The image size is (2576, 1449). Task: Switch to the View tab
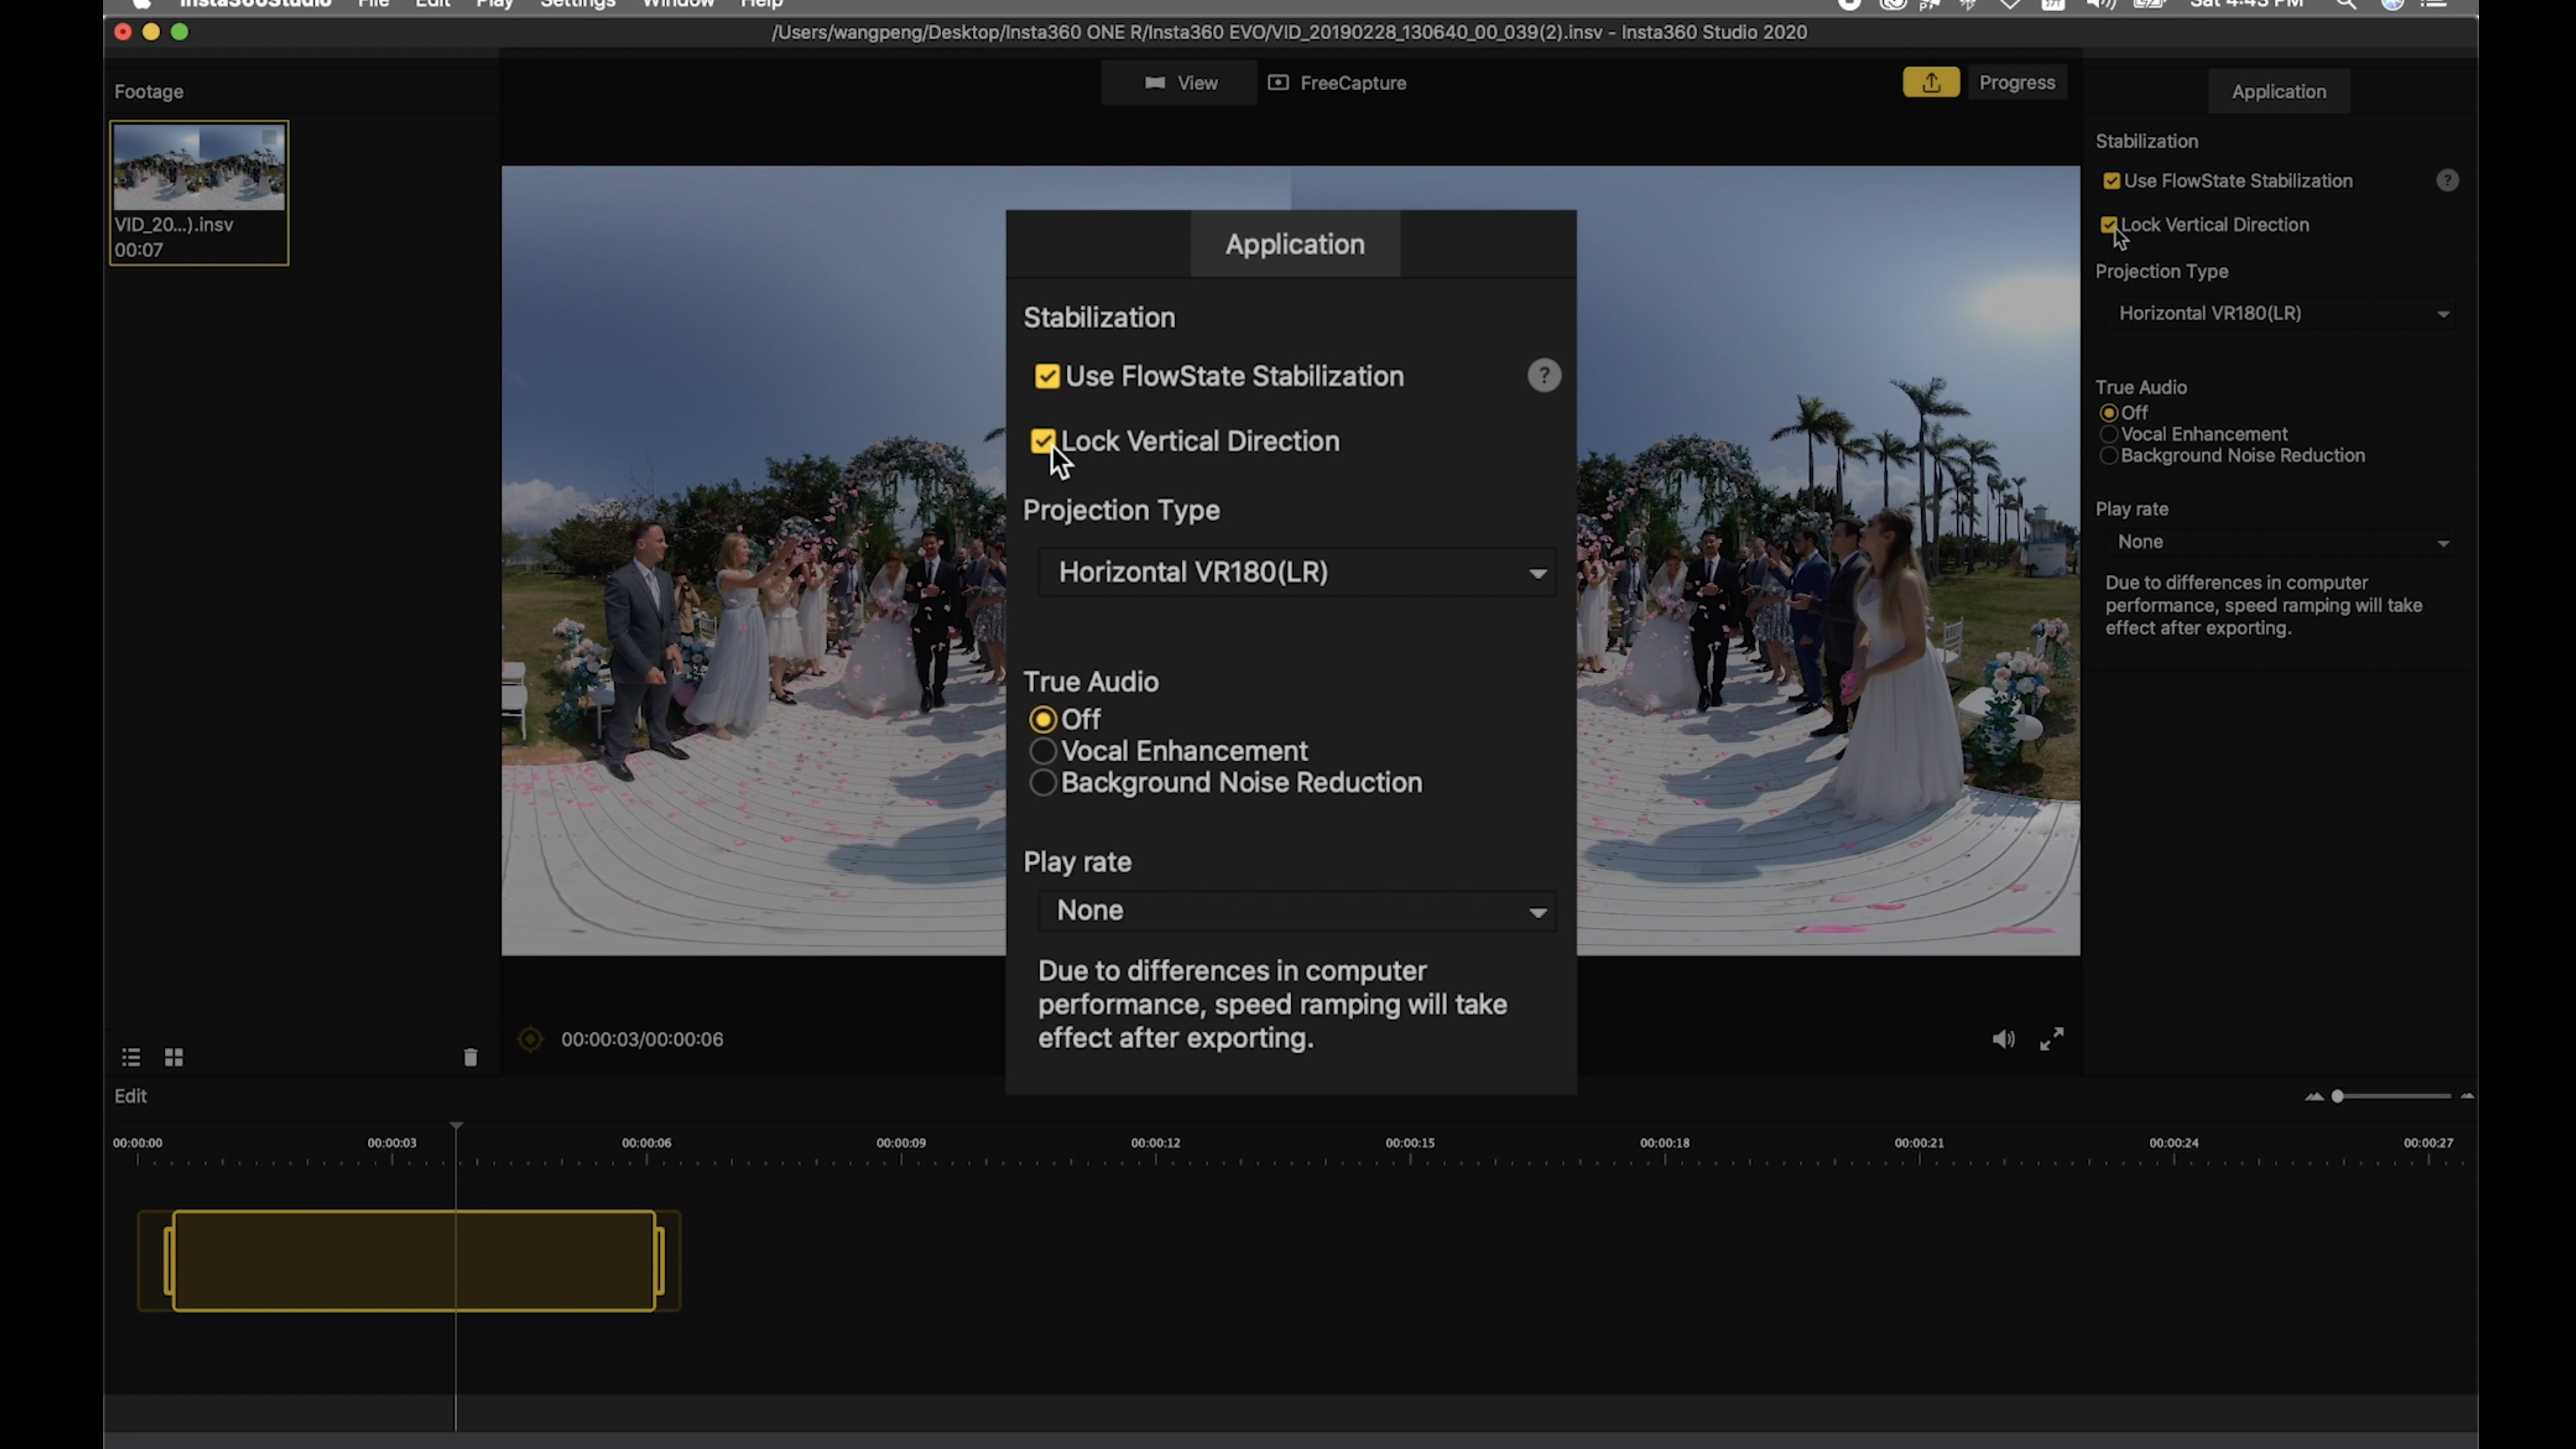click(1180, 83)
